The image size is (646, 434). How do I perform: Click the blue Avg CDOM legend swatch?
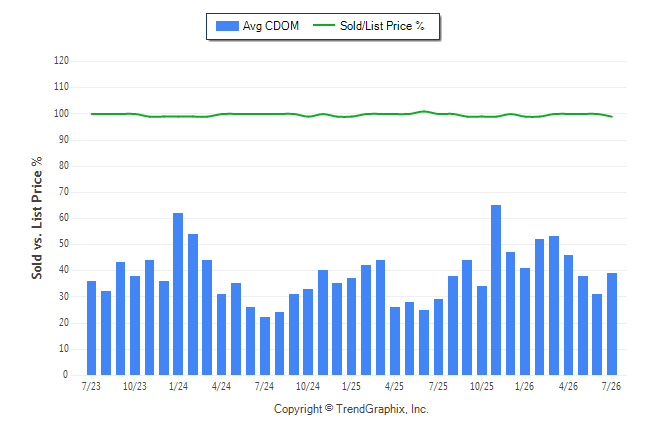[227, 26]
